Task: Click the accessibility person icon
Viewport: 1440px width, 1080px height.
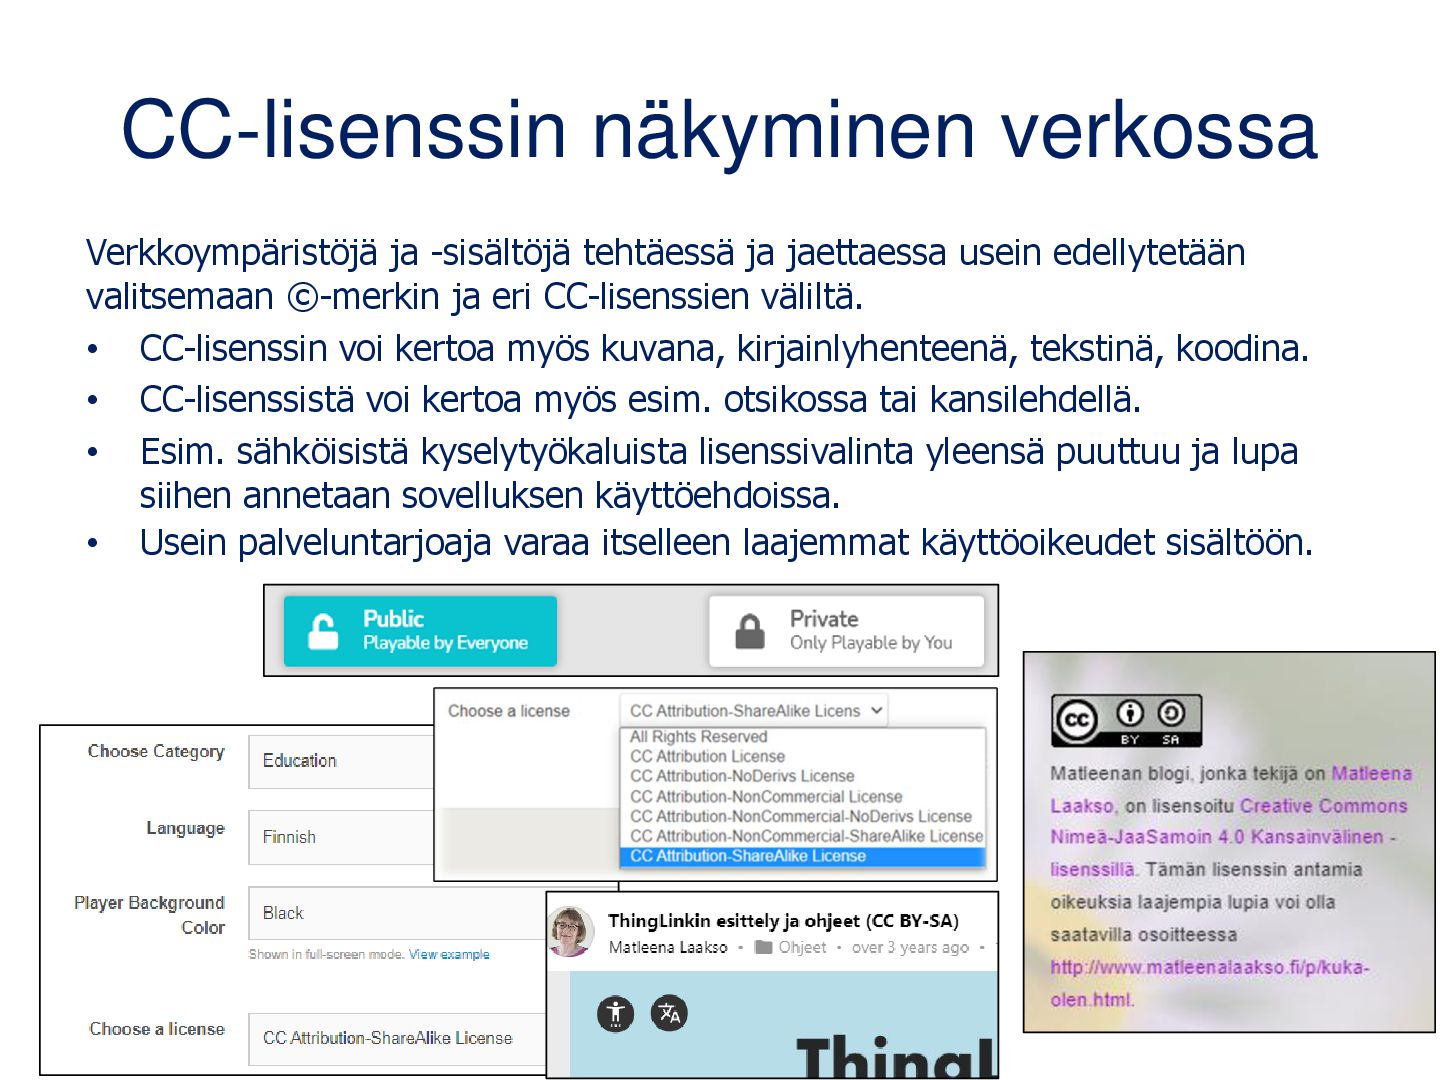Action: click(616, 1014)
